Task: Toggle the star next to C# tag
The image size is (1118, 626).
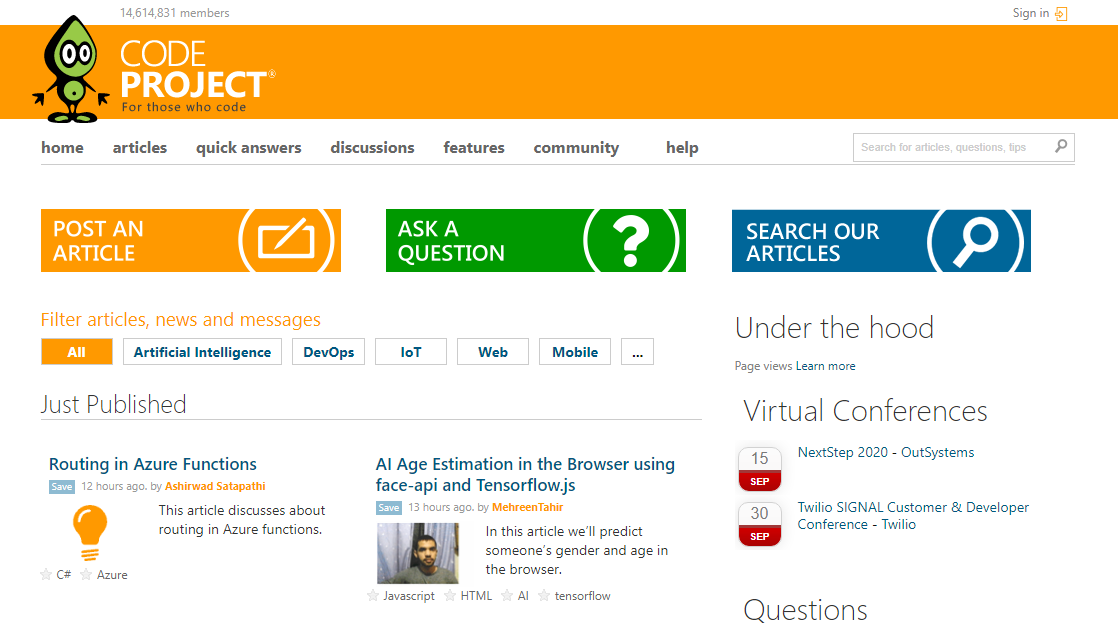Action: click(x=46, y=575)
